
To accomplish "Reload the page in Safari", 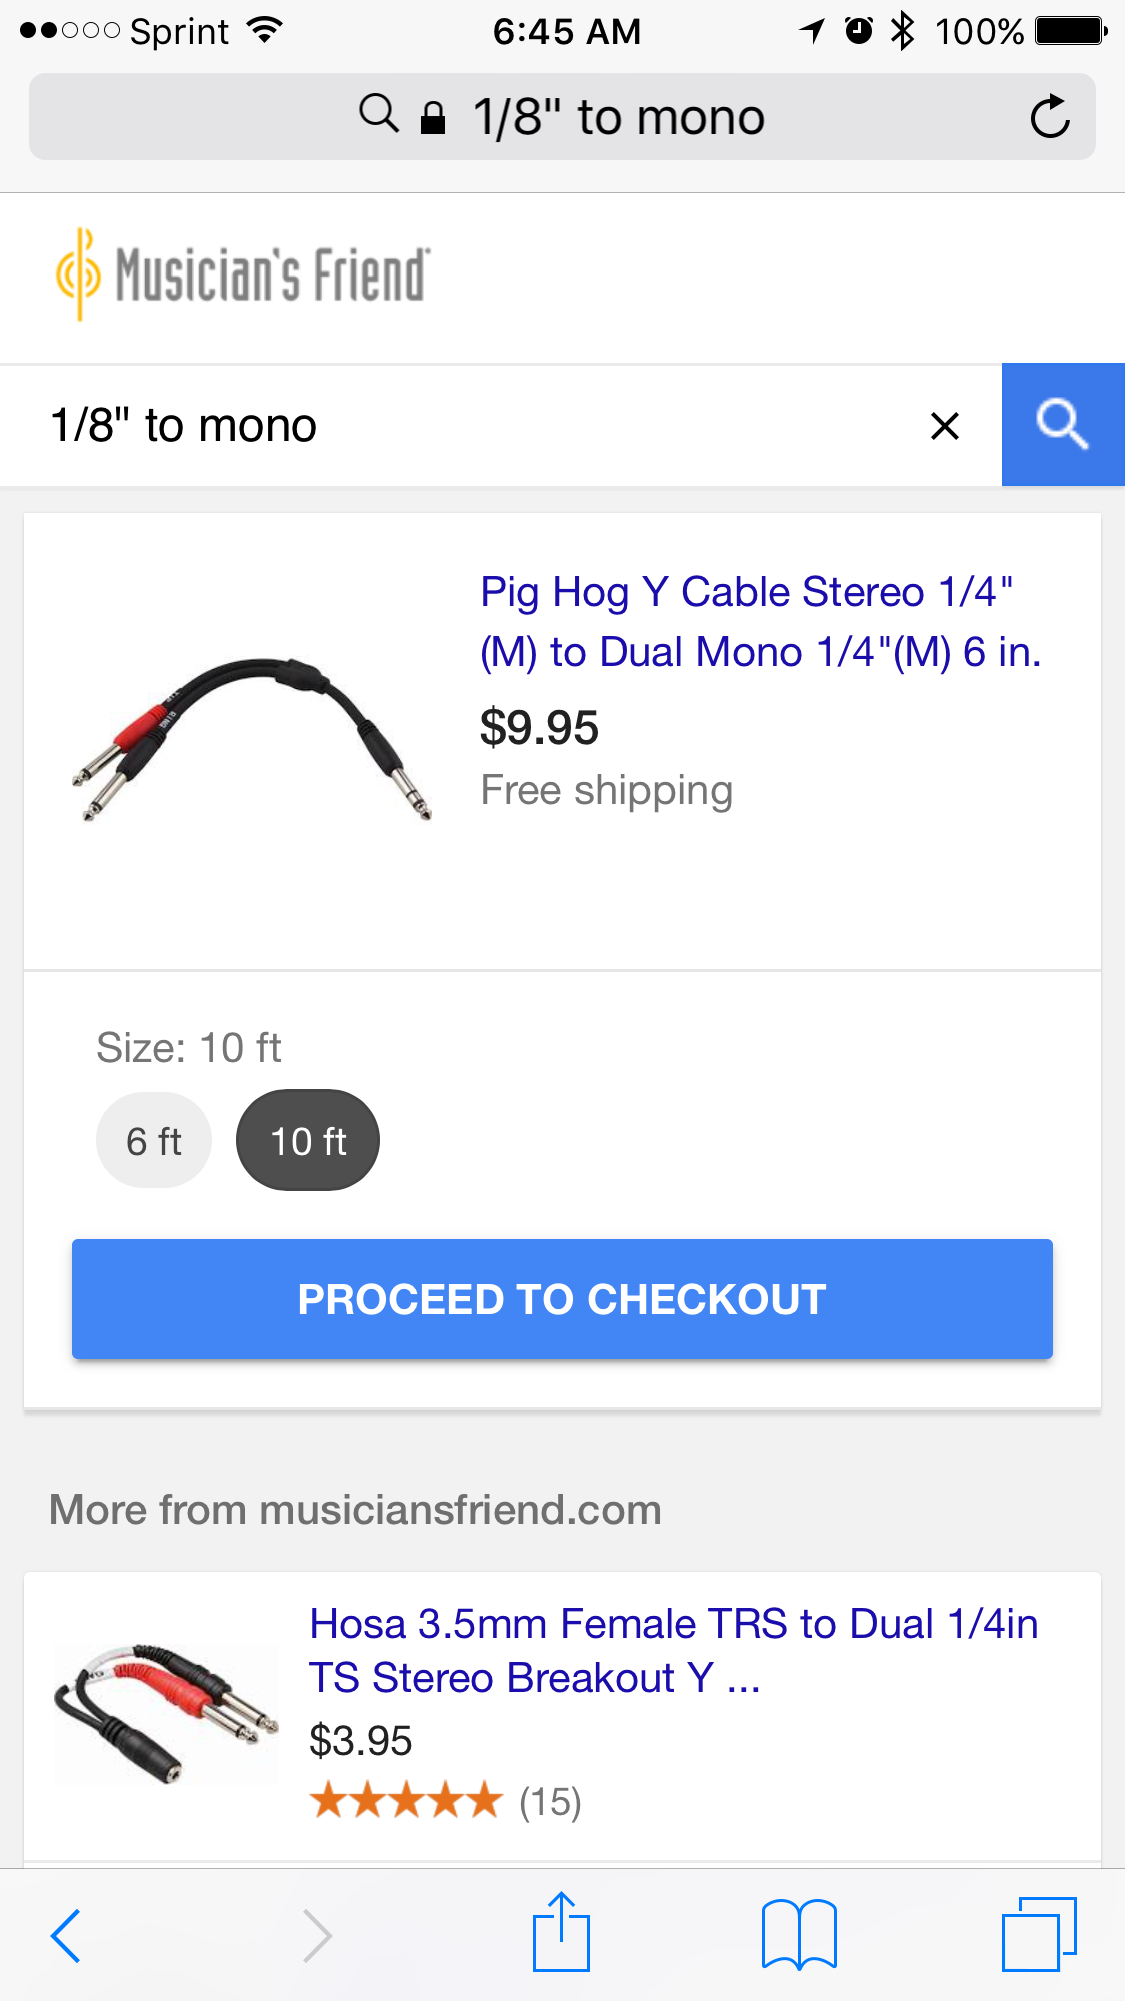I will (x=1049, y=117).
